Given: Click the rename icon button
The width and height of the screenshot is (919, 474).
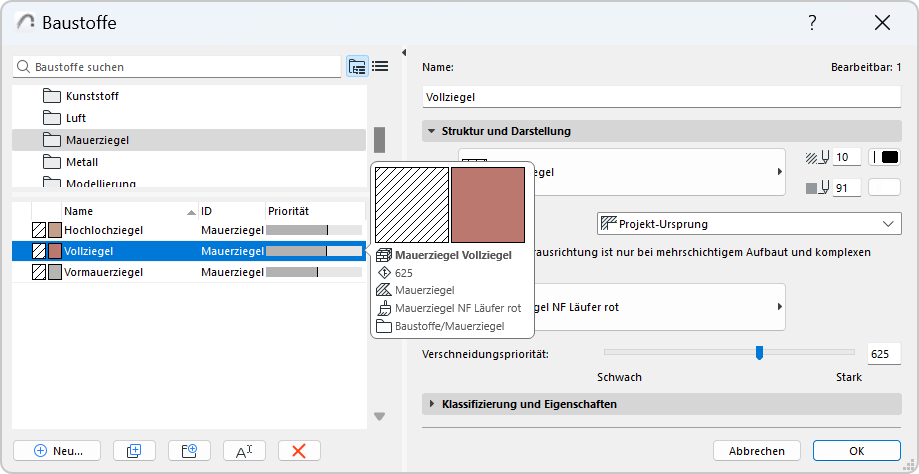Looking at the screenshot, I should 244,451.
